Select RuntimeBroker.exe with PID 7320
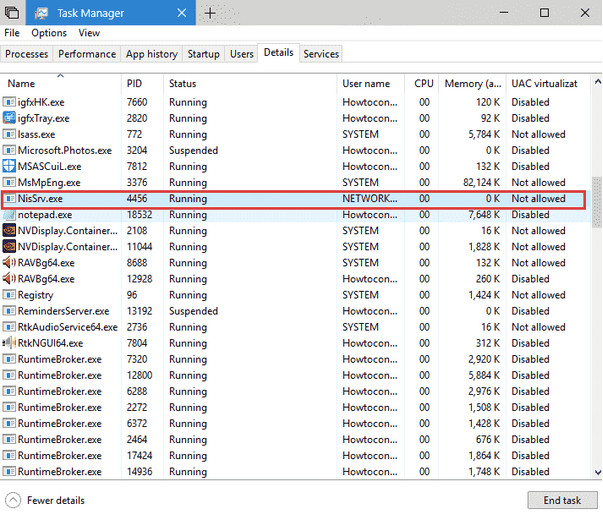Image resolution: width=603 pixels, height=516 pixels. click(294, 359)
